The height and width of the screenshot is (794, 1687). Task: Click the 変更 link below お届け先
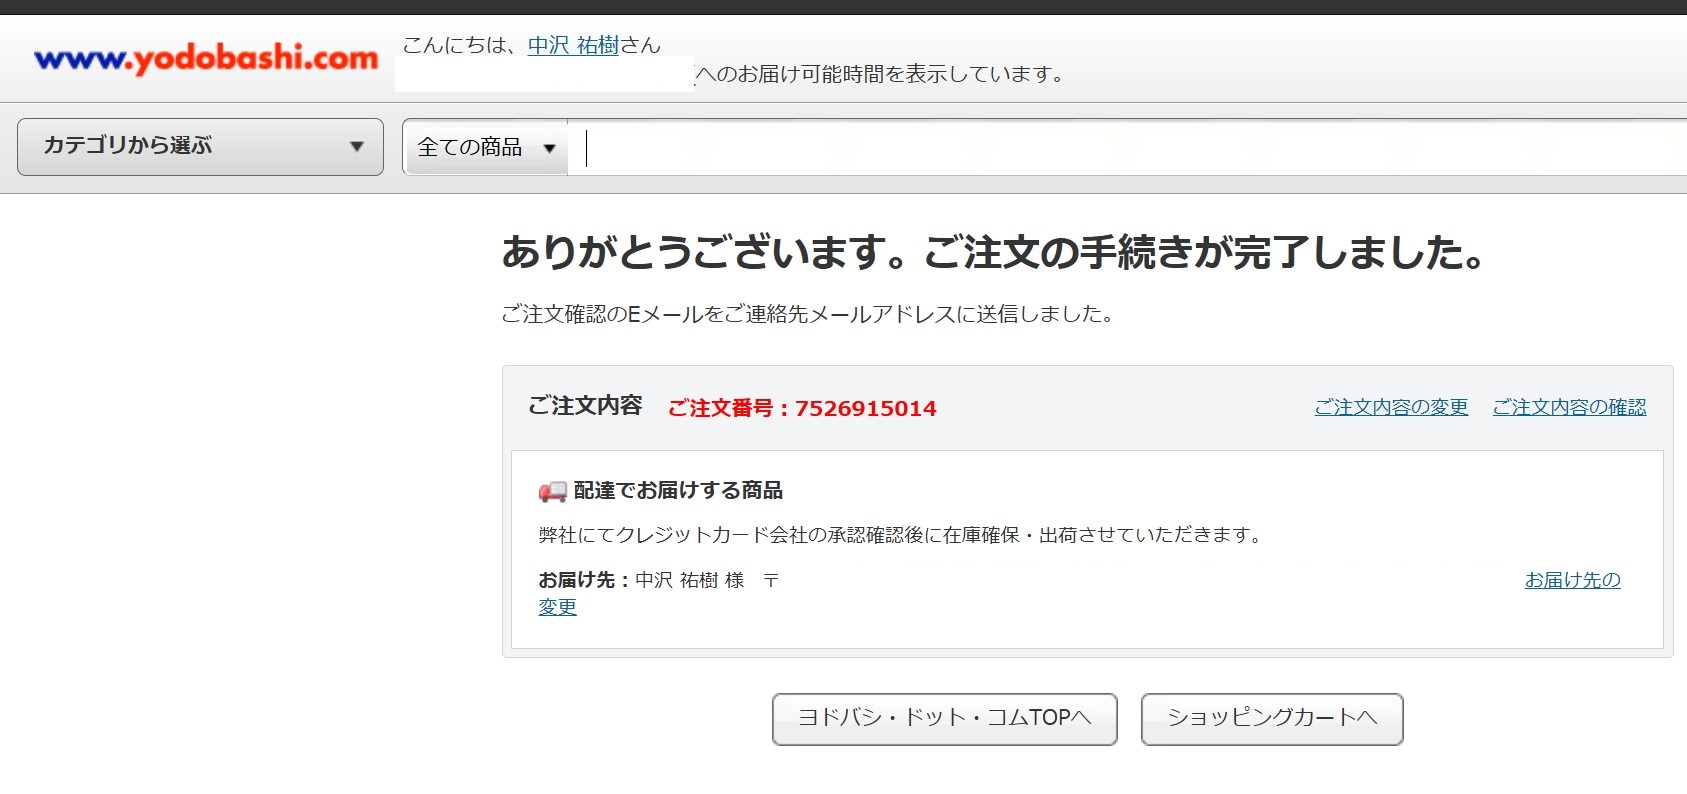[x=557, y=607]
